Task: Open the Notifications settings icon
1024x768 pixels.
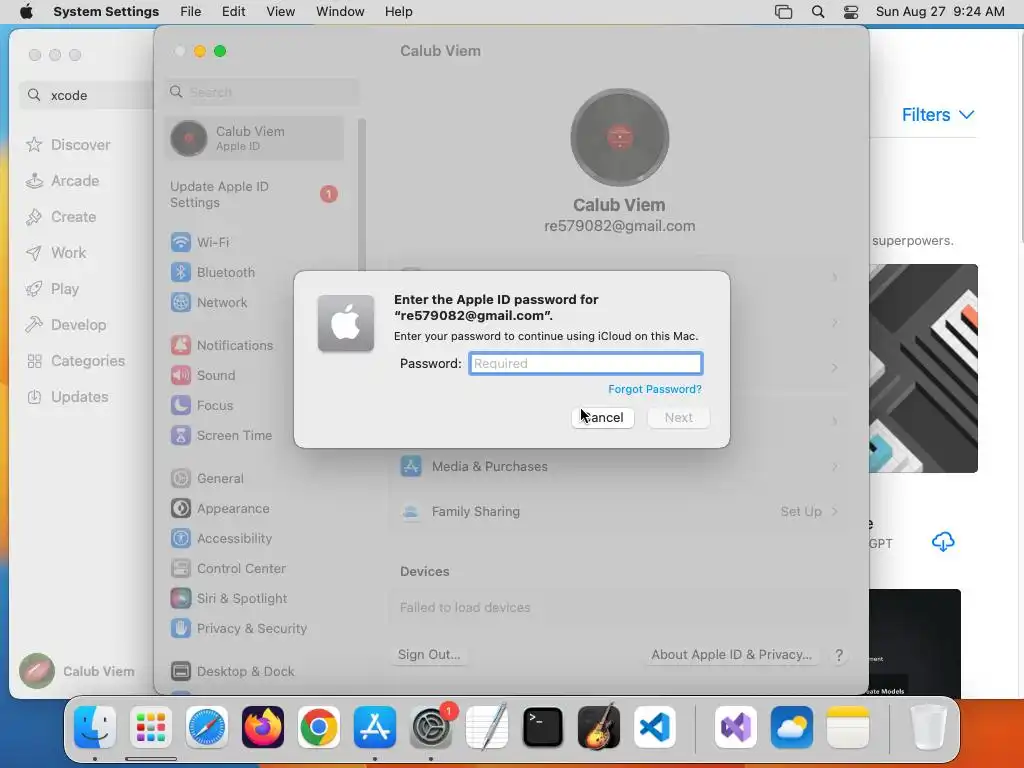Action: tap(181, 345)
